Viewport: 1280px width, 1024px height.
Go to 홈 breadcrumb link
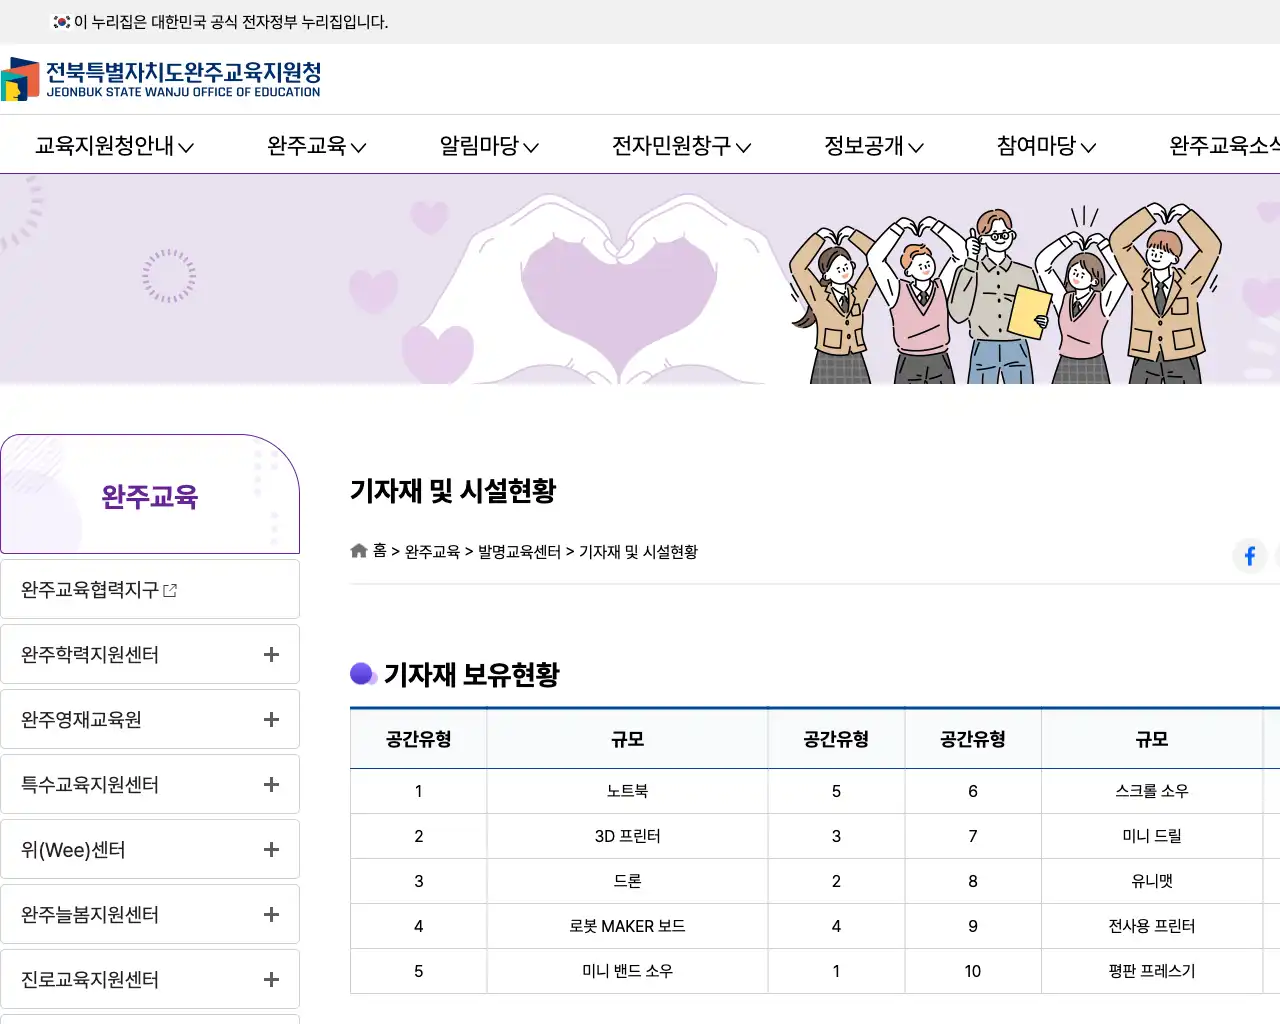380,551
